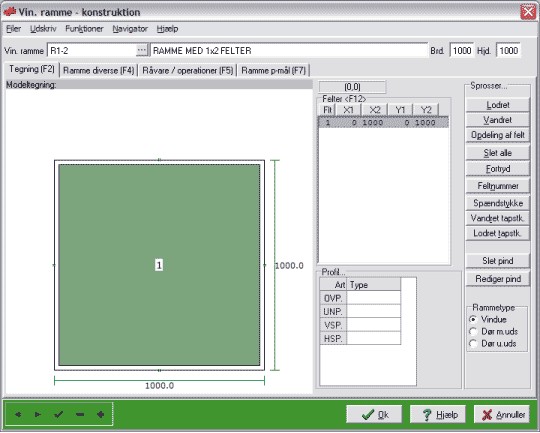
Task: Confirm with the navigator checkmark icon
Action: click(59, 414)
